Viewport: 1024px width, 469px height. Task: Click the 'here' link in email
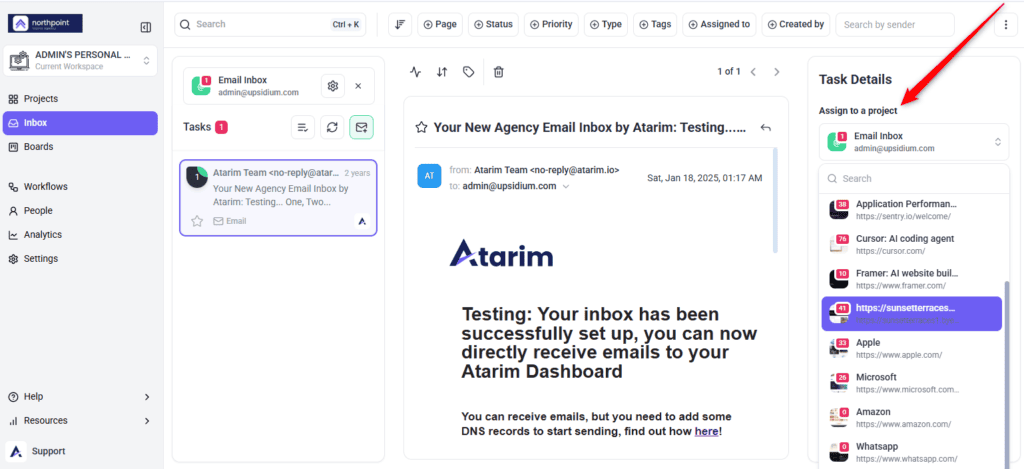(x=707, y=431)
